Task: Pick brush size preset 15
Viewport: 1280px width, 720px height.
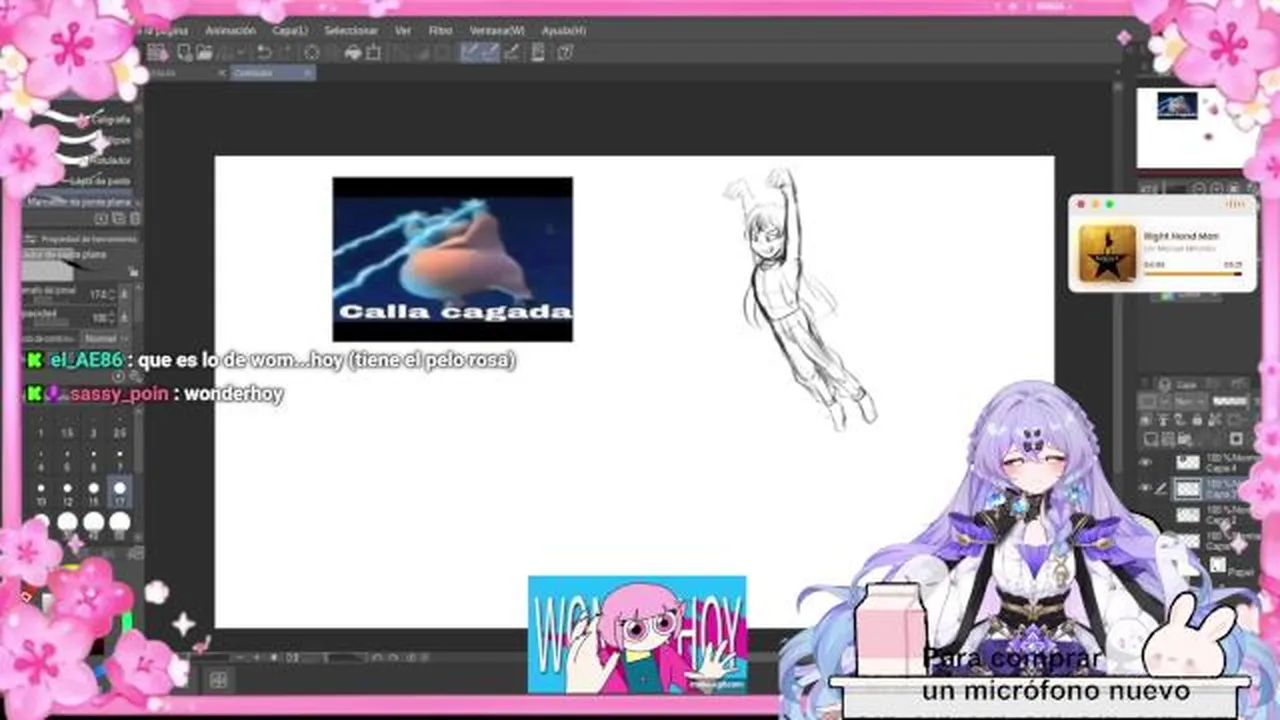Action: [93, 491]
